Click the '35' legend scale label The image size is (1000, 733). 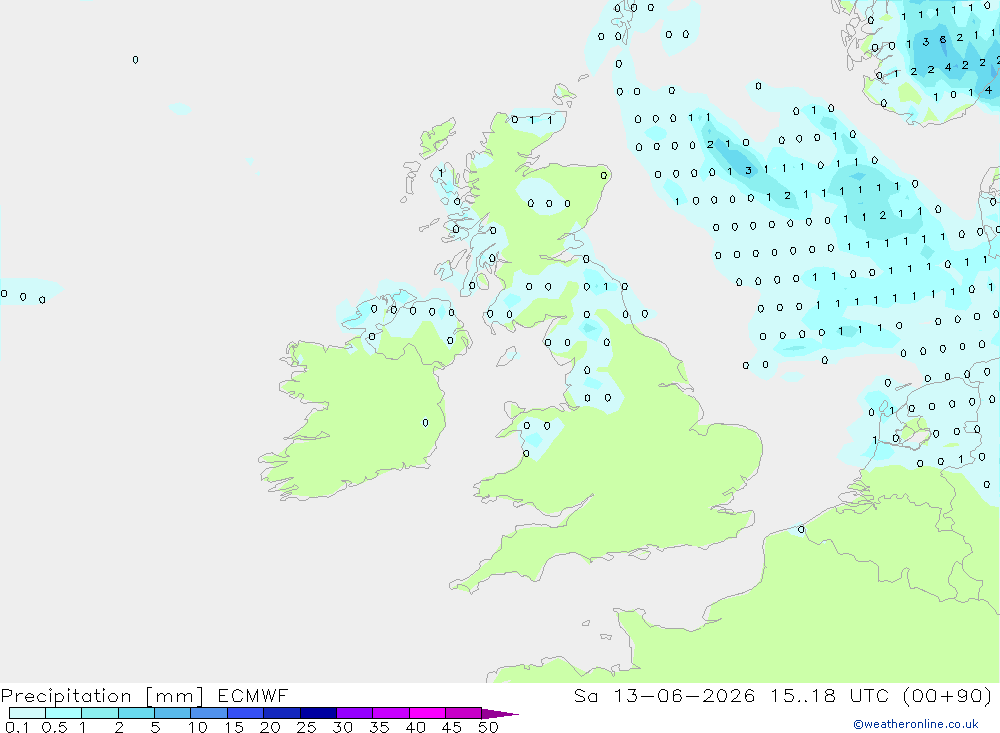pyautogui.click(x=379, y=727)
